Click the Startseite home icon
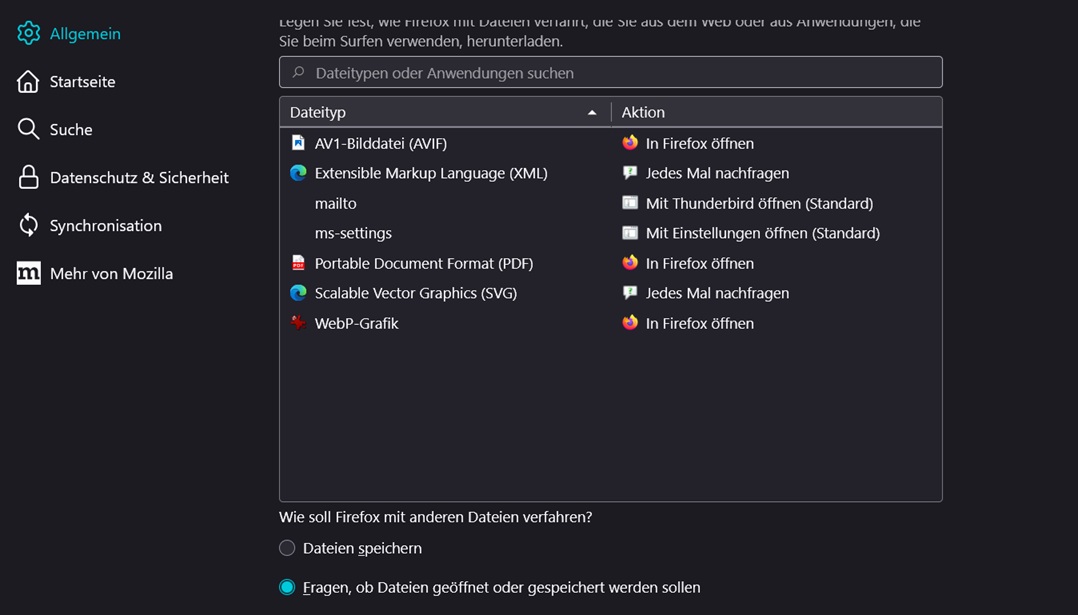This screenshot has width=1078, height=615. (x=28, y=81)
